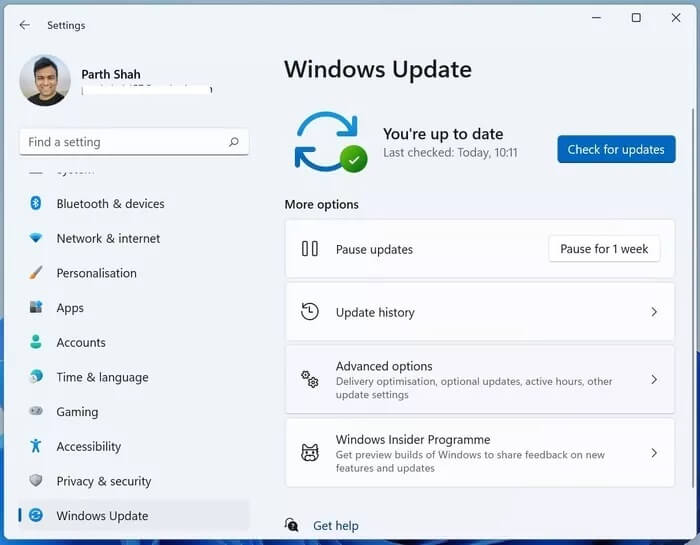
Task: Click Check for updates button
Action: (616, 149)
